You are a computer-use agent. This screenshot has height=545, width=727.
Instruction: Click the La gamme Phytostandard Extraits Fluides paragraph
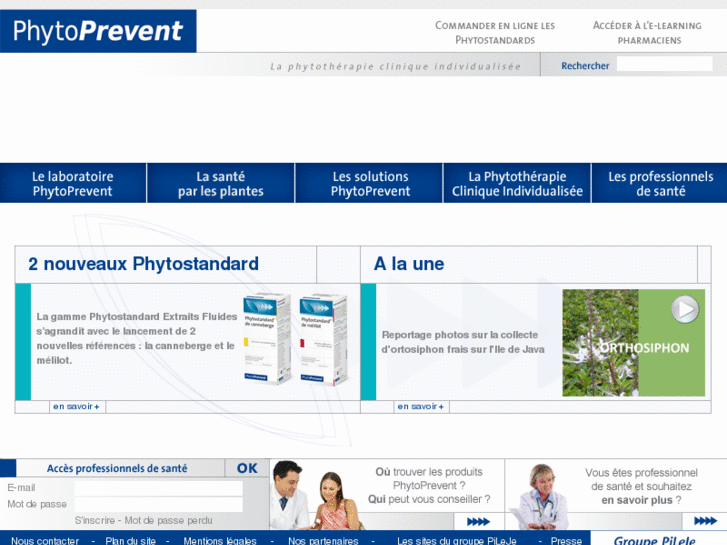[137, 339]
